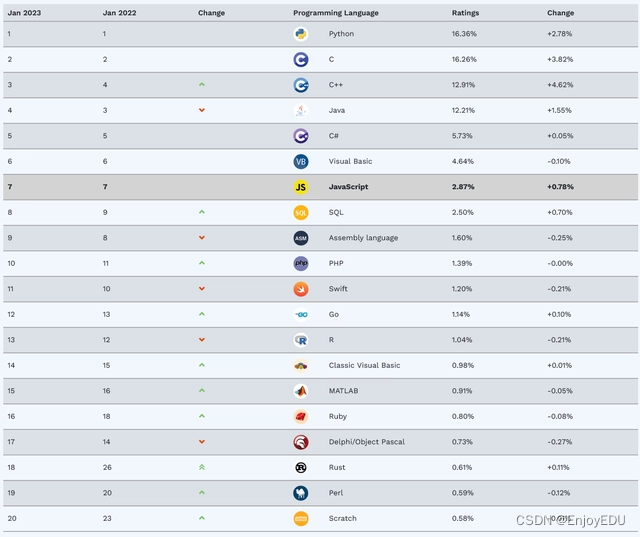Click the C++ language icon
The image size is (640, 537).
(x=301, y=85)
